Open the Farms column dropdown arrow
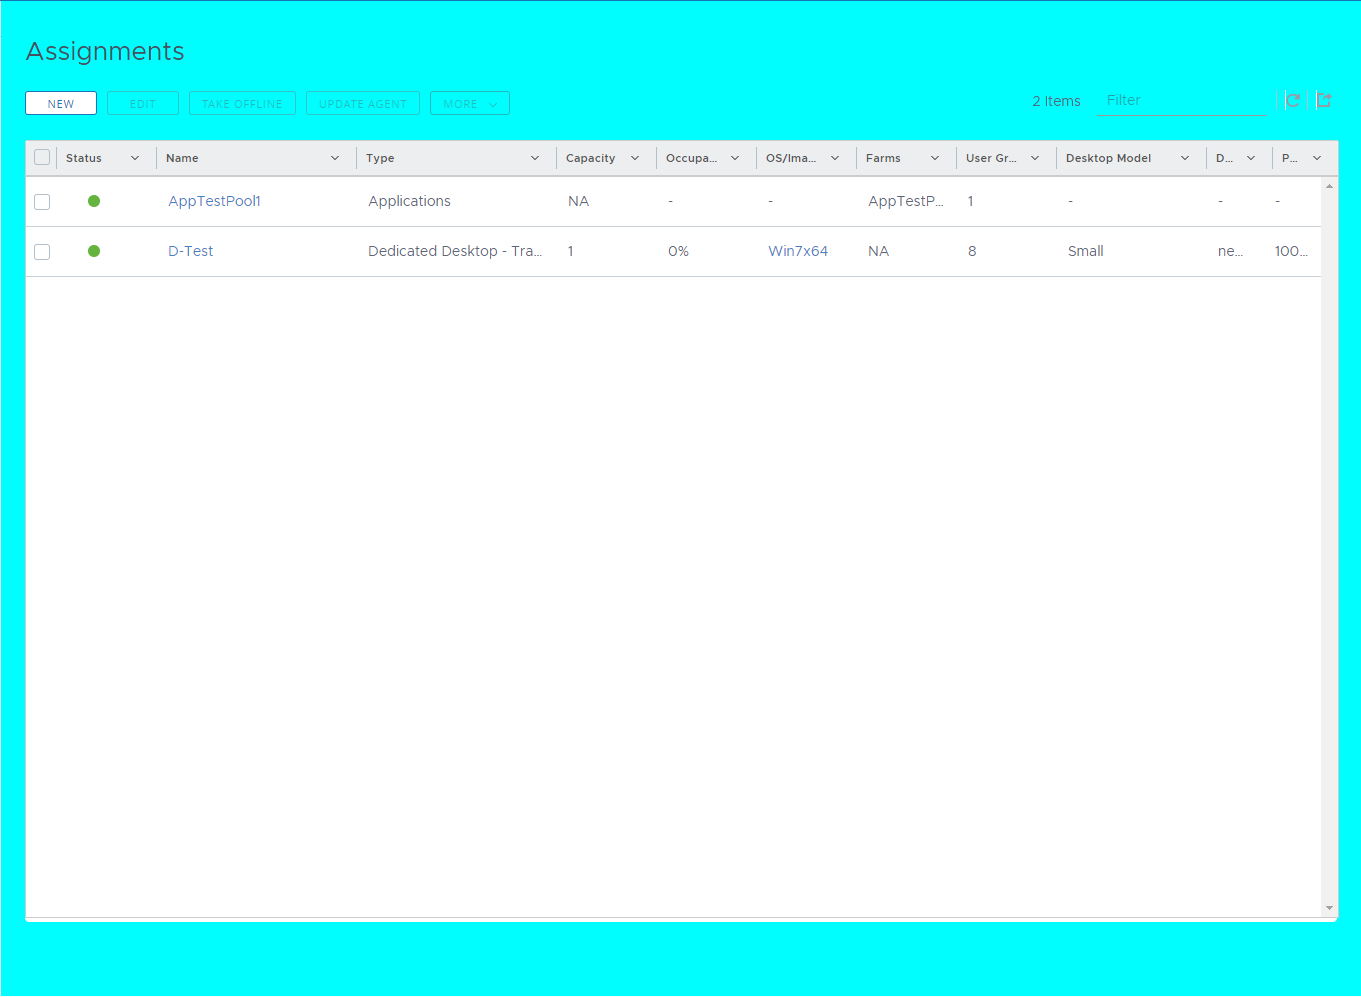Image resolution: width=1361 pixels, height=997 pixels. coord(935,158)
